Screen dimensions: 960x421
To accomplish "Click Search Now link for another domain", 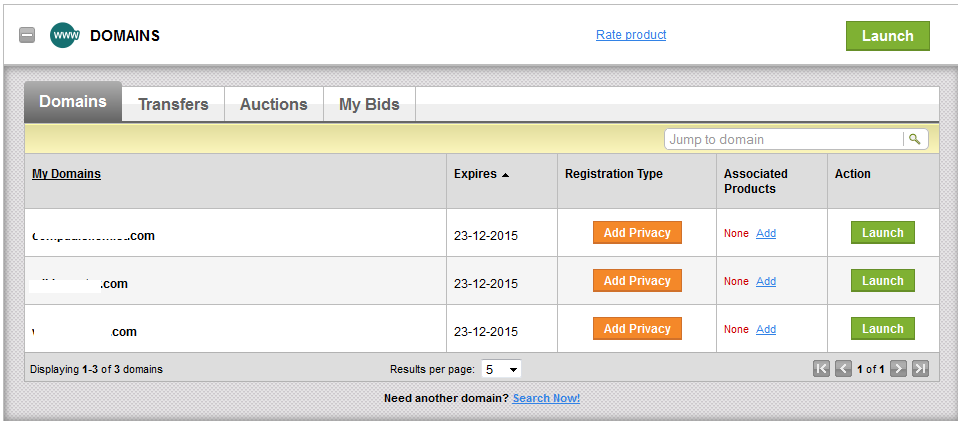I will pos(546,398).
